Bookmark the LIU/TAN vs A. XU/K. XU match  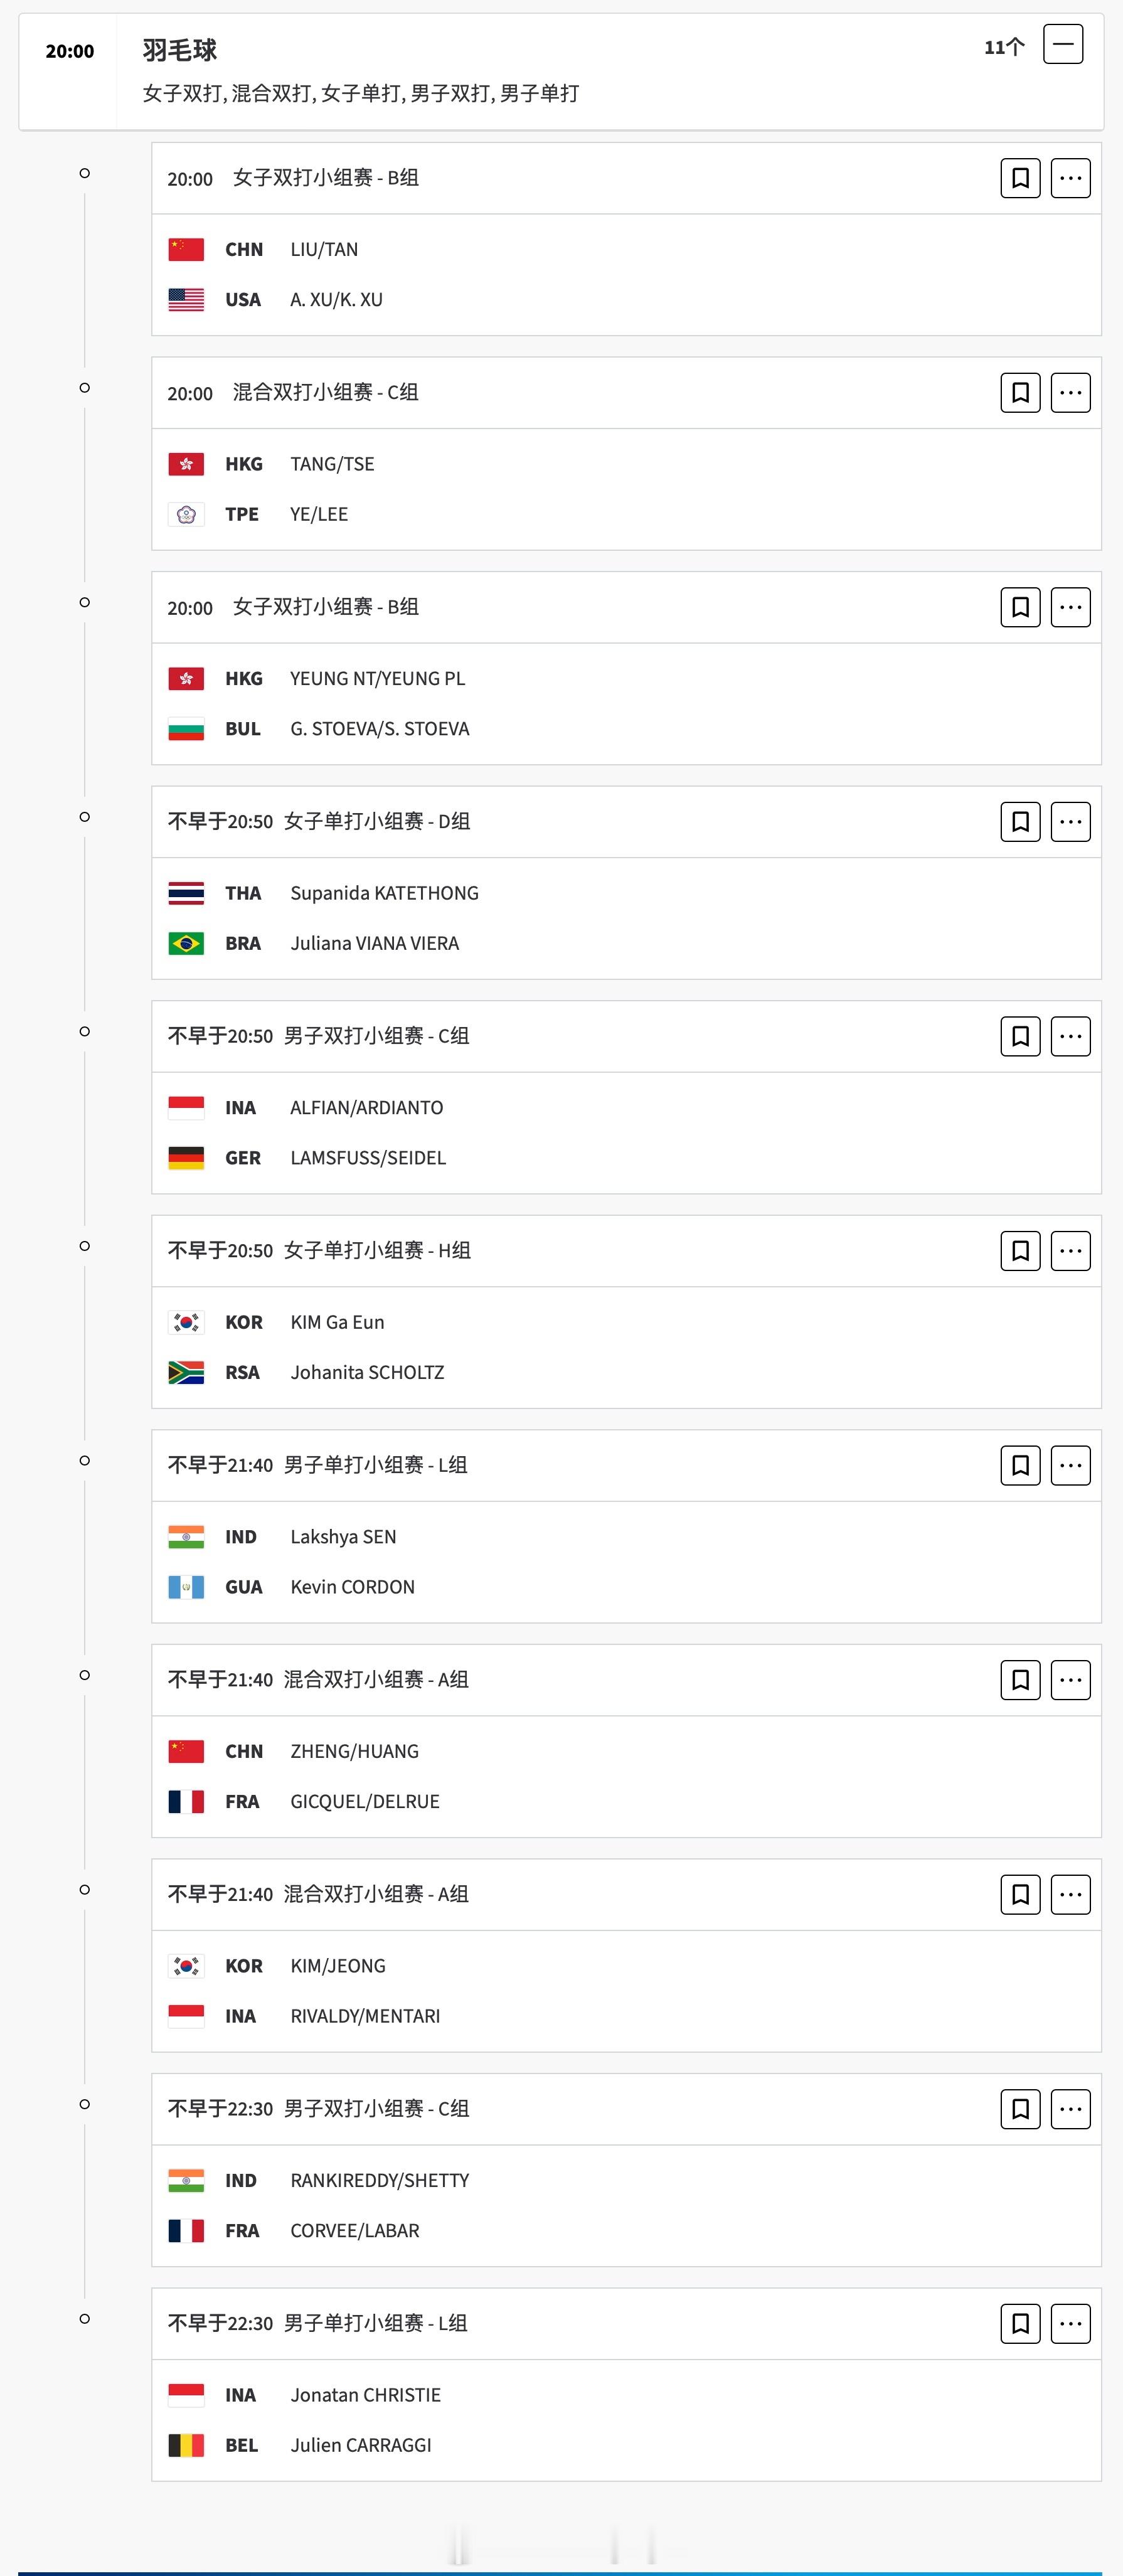tap(1020, 178)
